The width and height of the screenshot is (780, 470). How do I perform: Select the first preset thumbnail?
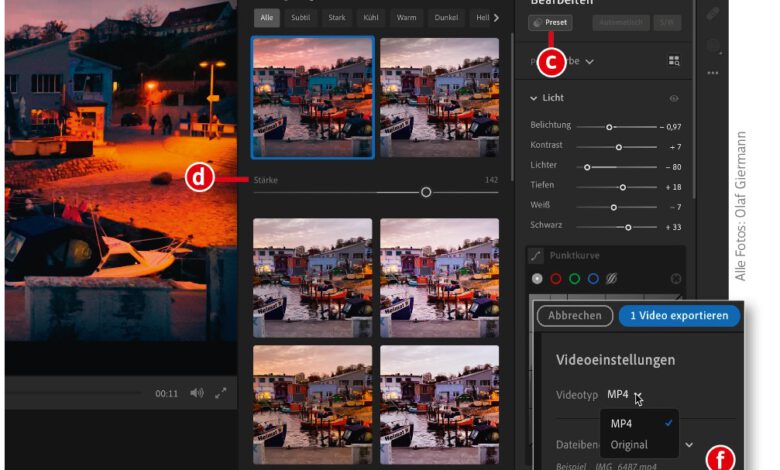pos(313,98)
